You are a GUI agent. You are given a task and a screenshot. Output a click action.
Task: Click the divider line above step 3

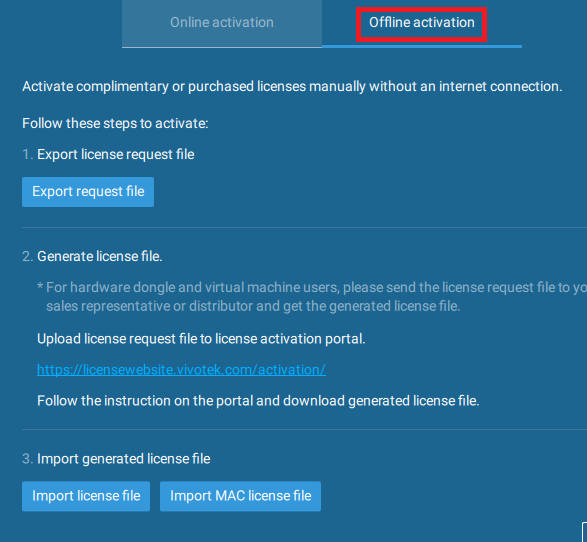point(304,429)
